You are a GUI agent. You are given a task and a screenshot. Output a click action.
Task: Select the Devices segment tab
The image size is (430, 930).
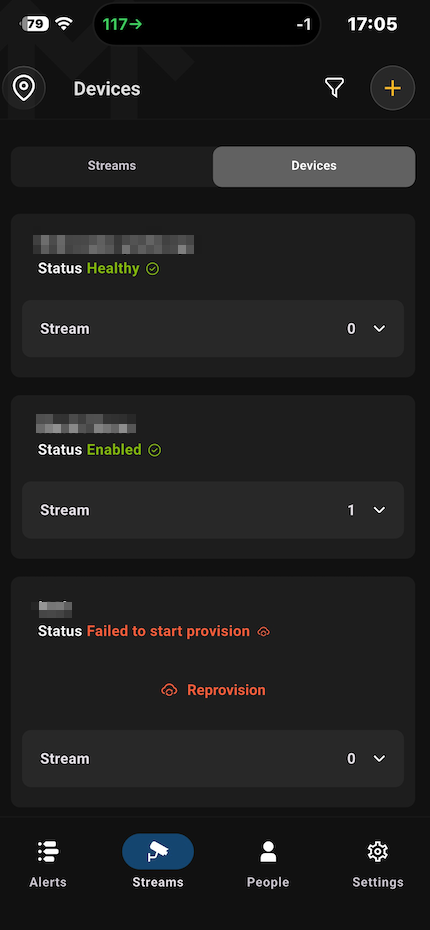click(314, 166)
